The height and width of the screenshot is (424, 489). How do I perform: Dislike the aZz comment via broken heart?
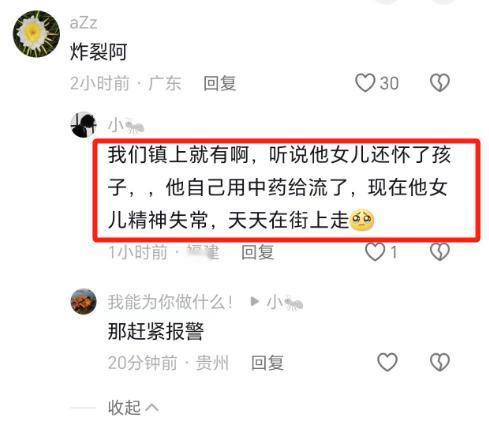pyautogui.click(x=440, y=83)
